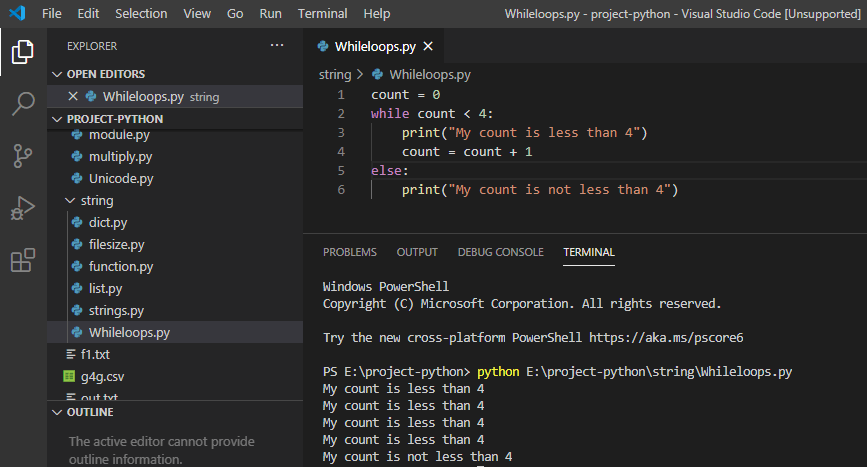Open the View menu
867x467 pixels.
coord(197,13)
